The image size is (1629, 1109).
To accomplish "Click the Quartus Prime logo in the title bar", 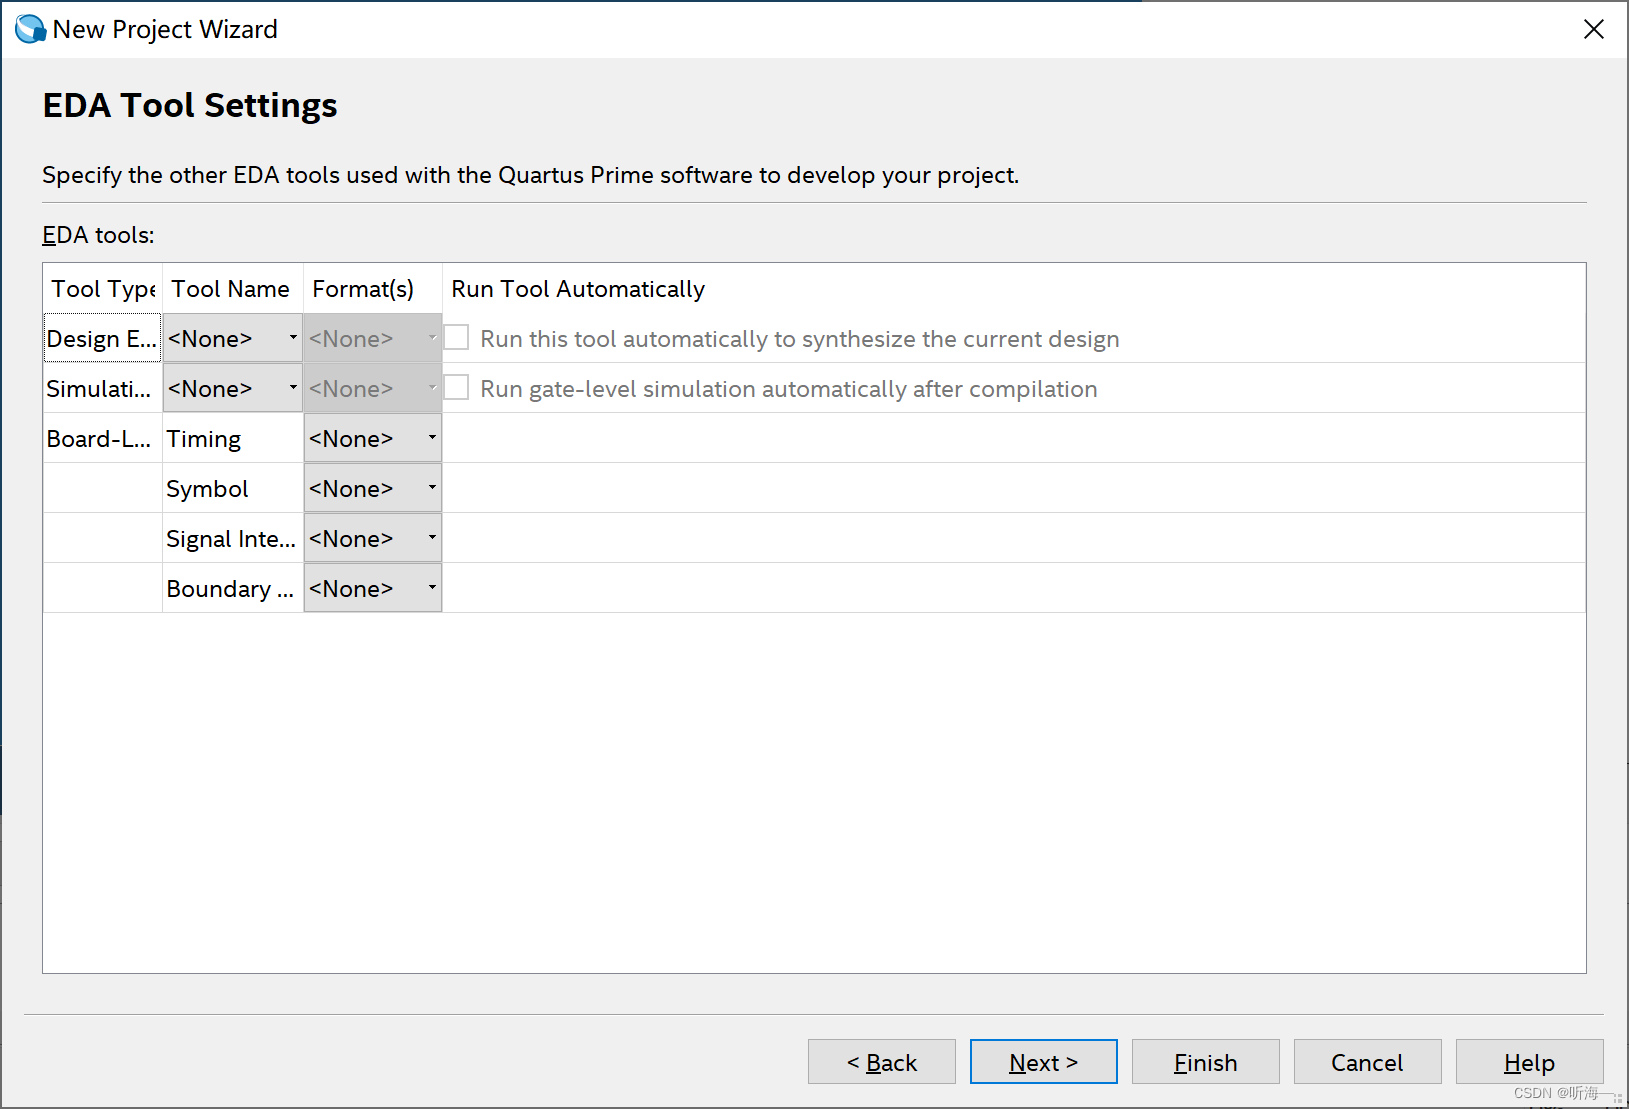I will (30, 28).
